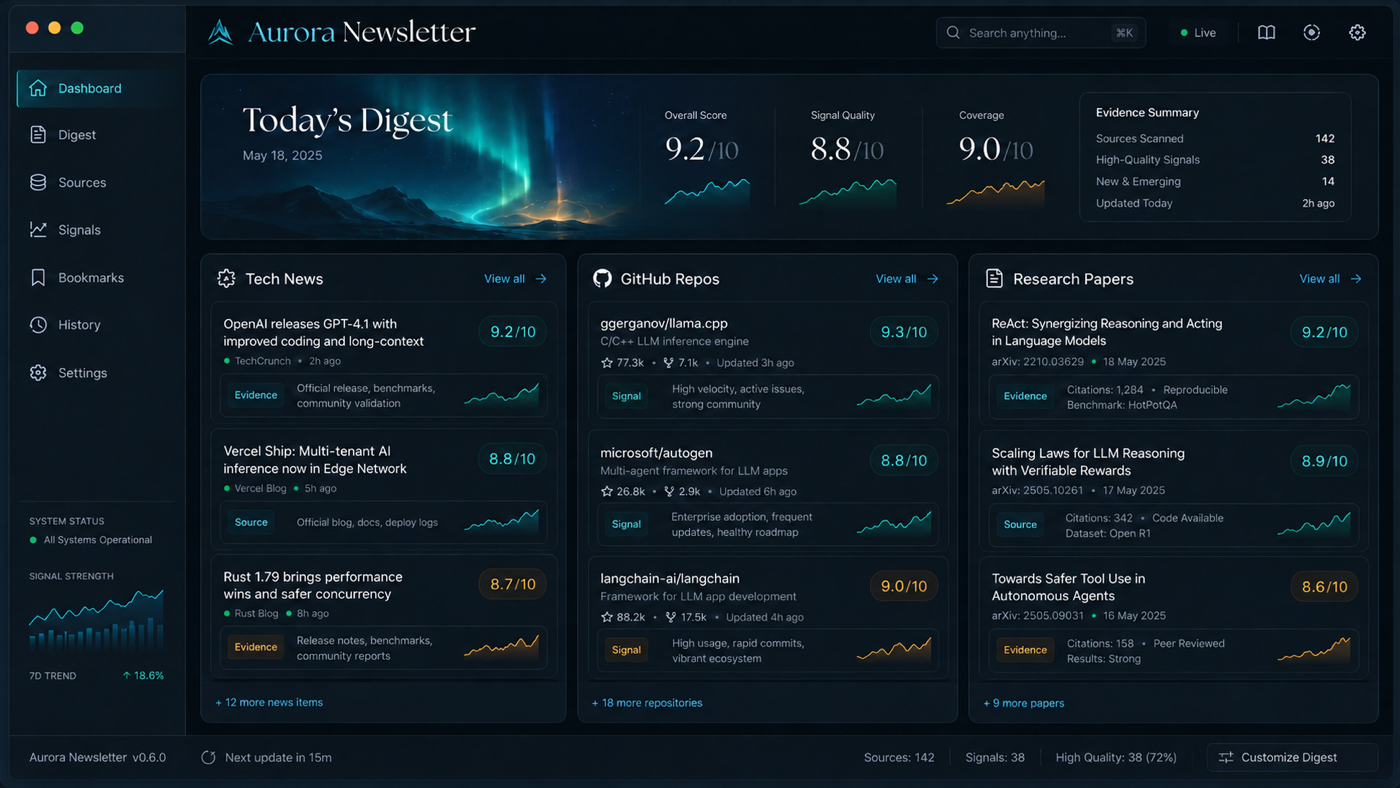
Task: Click View all in GitHub Repos
Action: pyautogui.click(x=907, y=279)
